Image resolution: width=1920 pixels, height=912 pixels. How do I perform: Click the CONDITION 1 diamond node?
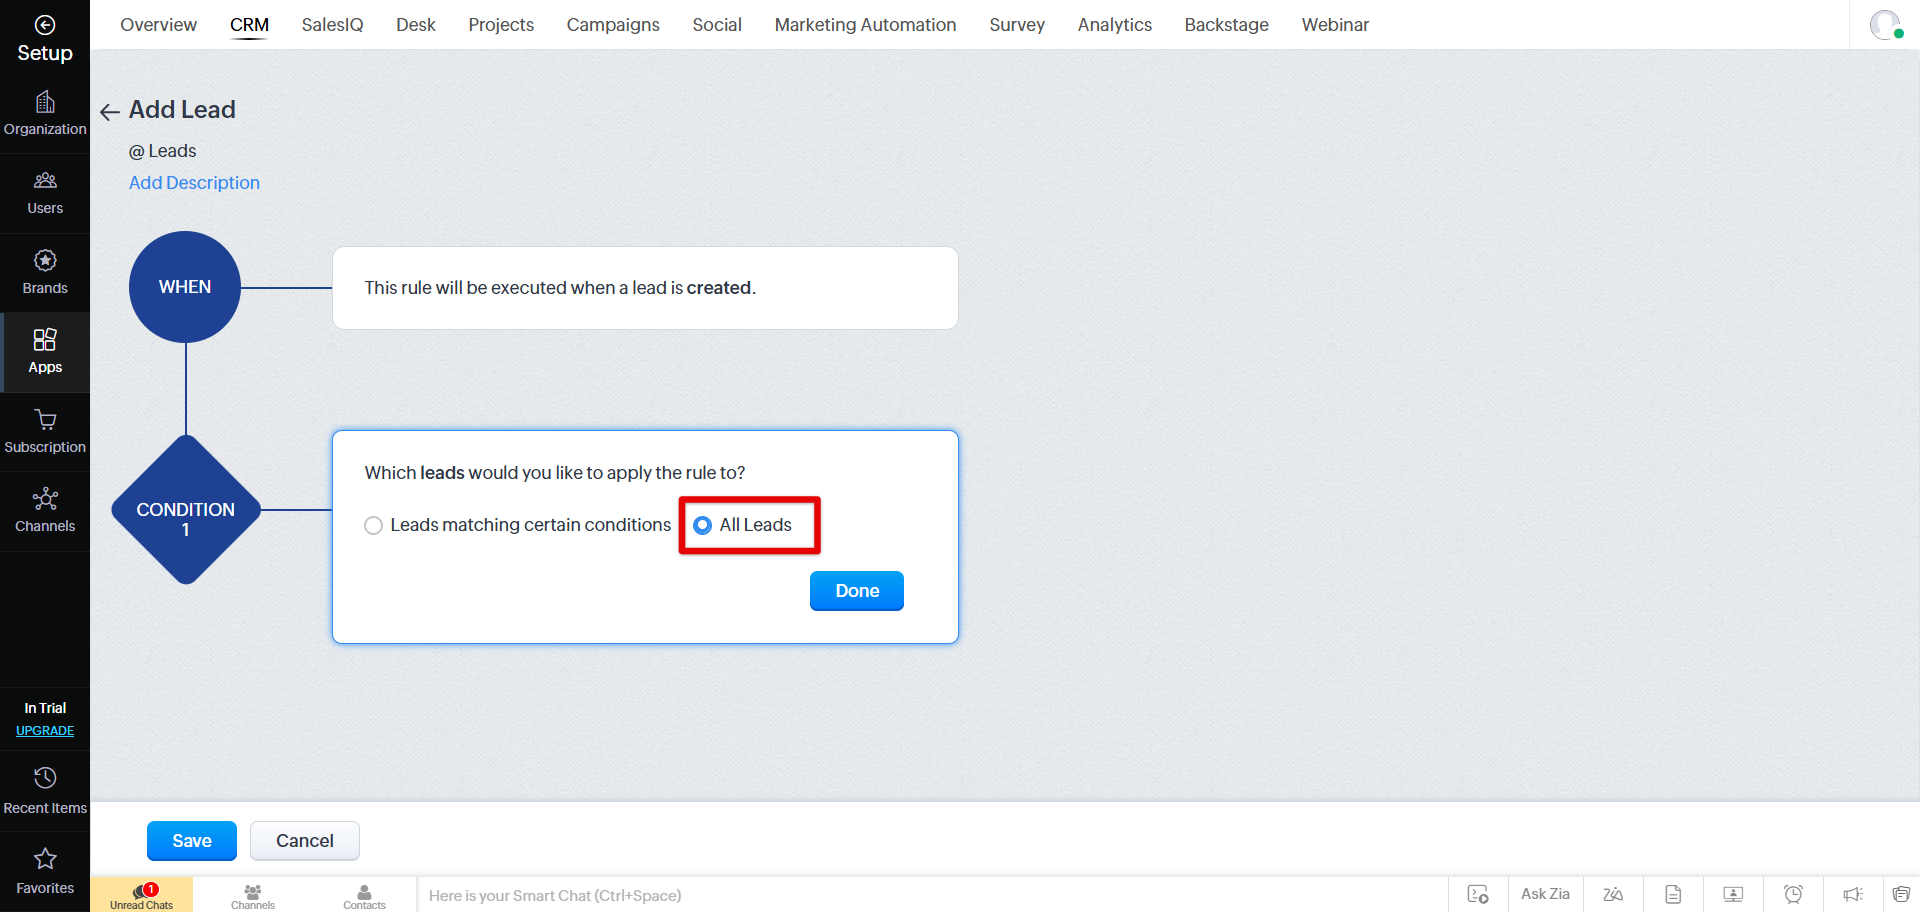[186, 510]
